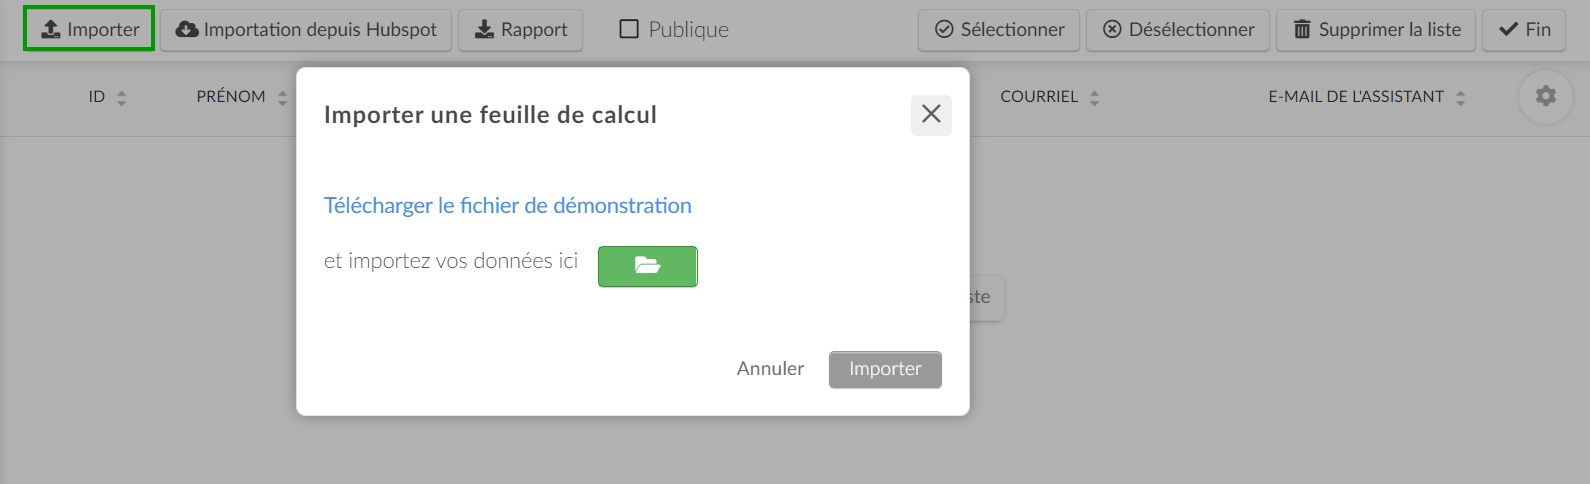Sort by ID column arrows
Viewport: 1590px width, 484px height.
(122, 98)
